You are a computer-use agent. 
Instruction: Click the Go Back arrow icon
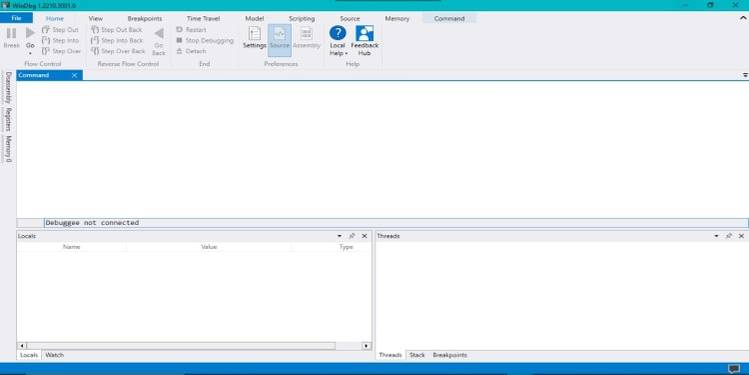pyautogui.click(x=159, y=33)
